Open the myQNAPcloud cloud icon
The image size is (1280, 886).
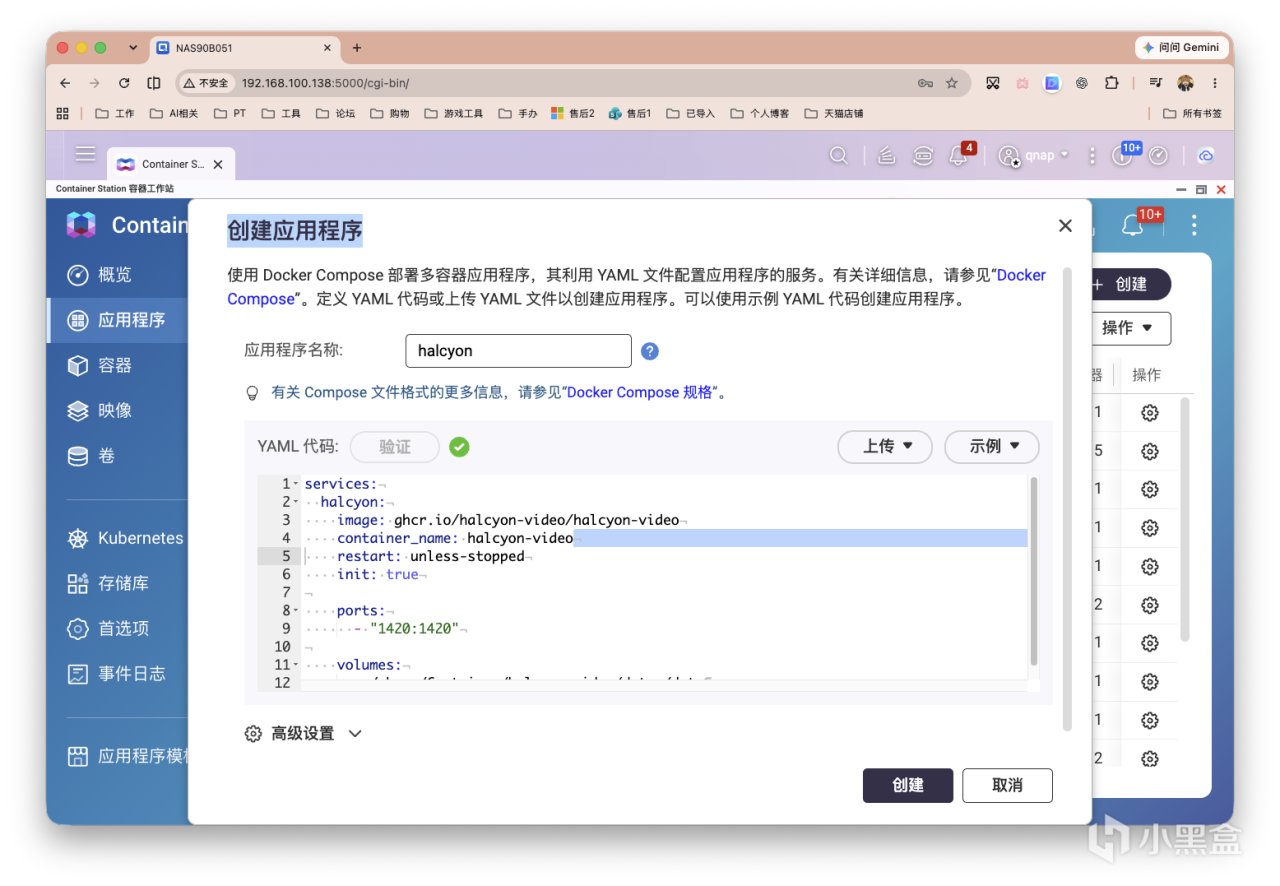[1205, 156]
